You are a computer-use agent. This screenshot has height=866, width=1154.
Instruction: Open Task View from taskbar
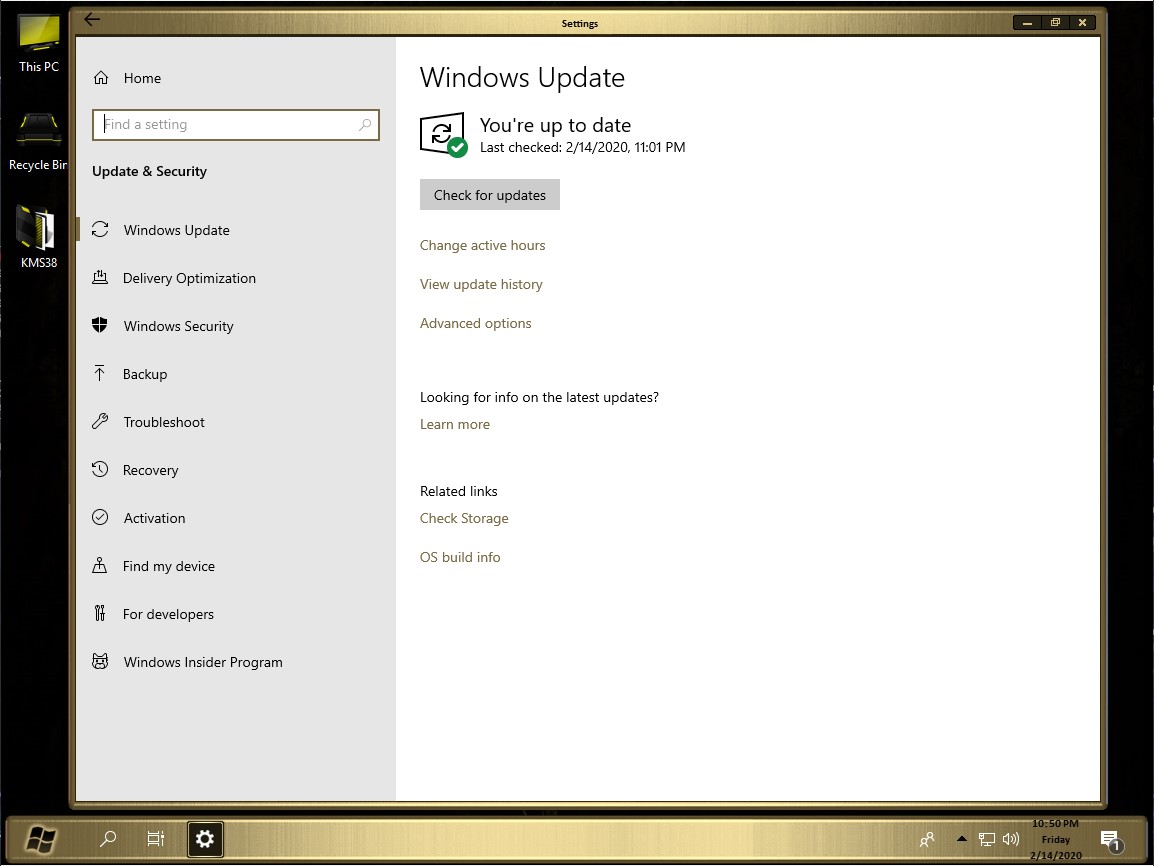(155, 839)
